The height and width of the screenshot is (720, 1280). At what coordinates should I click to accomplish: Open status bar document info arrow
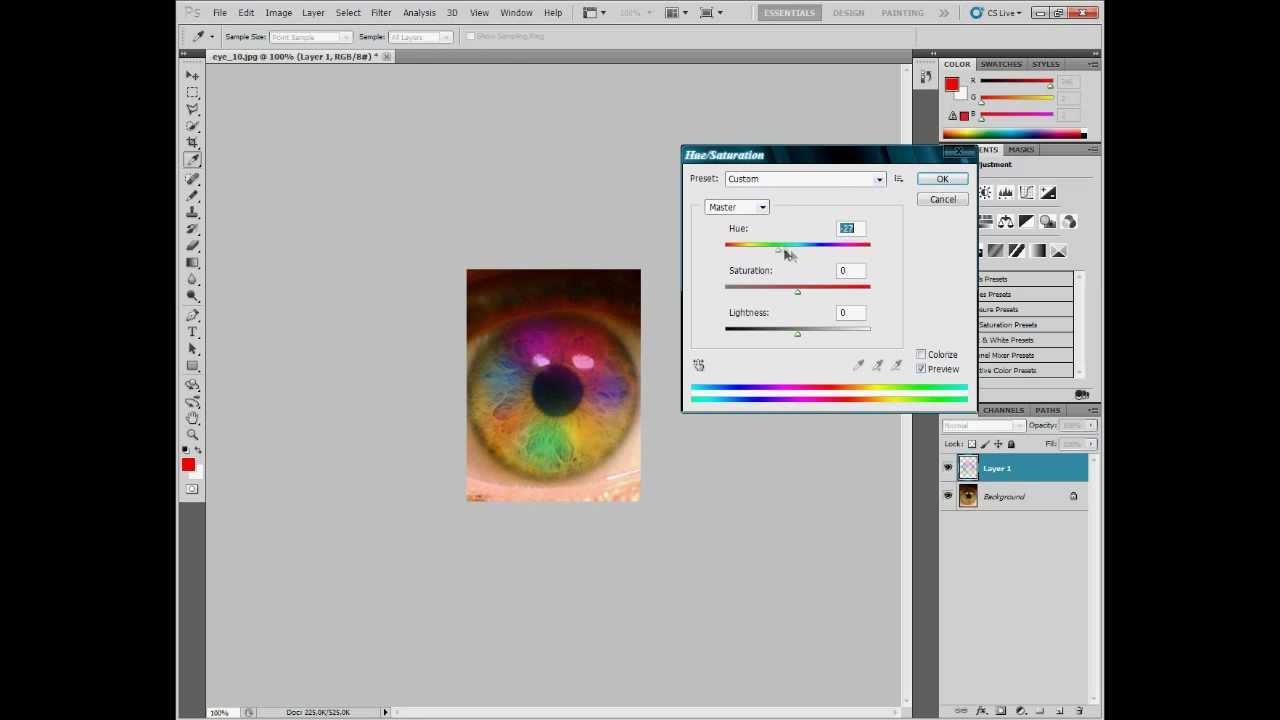(385, 712)
